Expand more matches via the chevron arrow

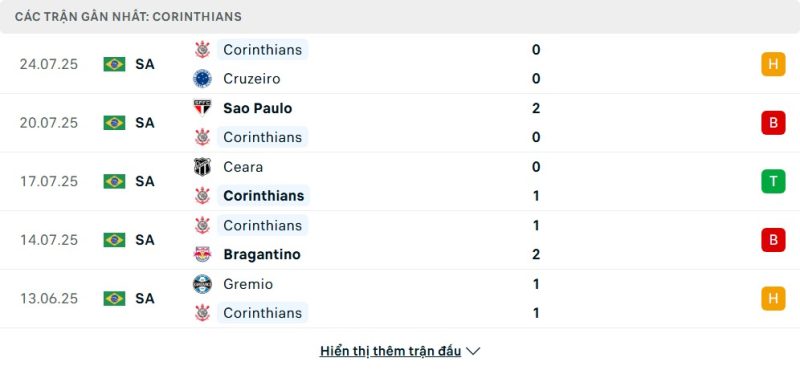[473, 352]
